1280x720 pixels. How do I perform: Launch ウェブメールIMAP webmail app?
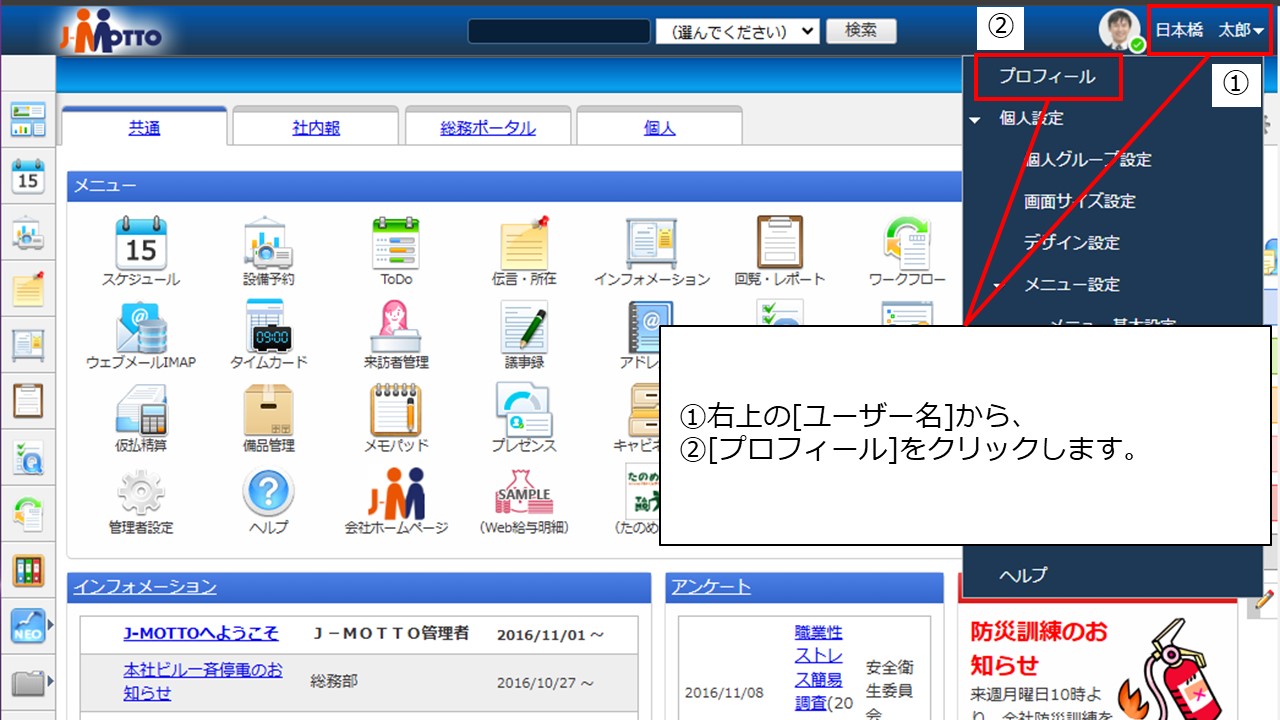pyautogui.click(x=140, y=328)
